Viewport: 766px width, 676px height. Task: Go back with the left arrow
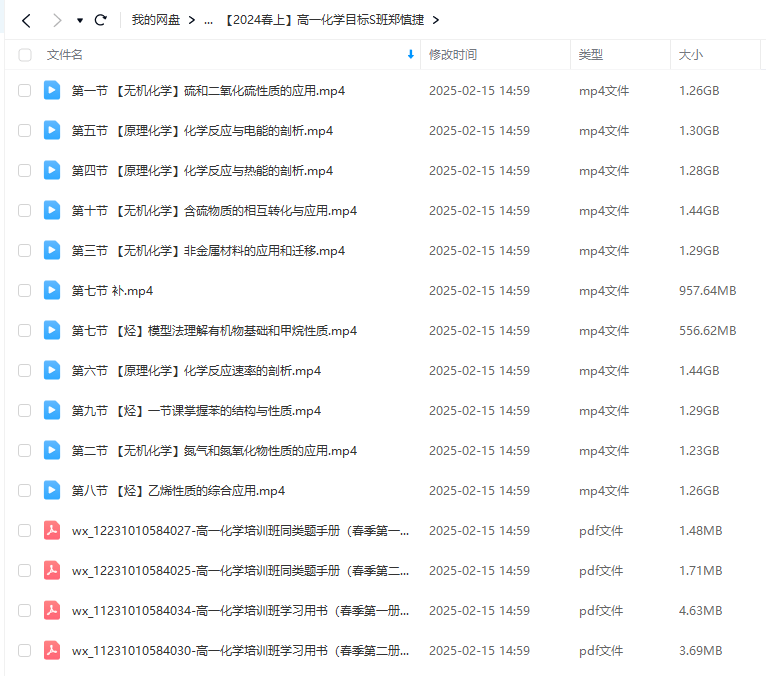click(26, 21)
